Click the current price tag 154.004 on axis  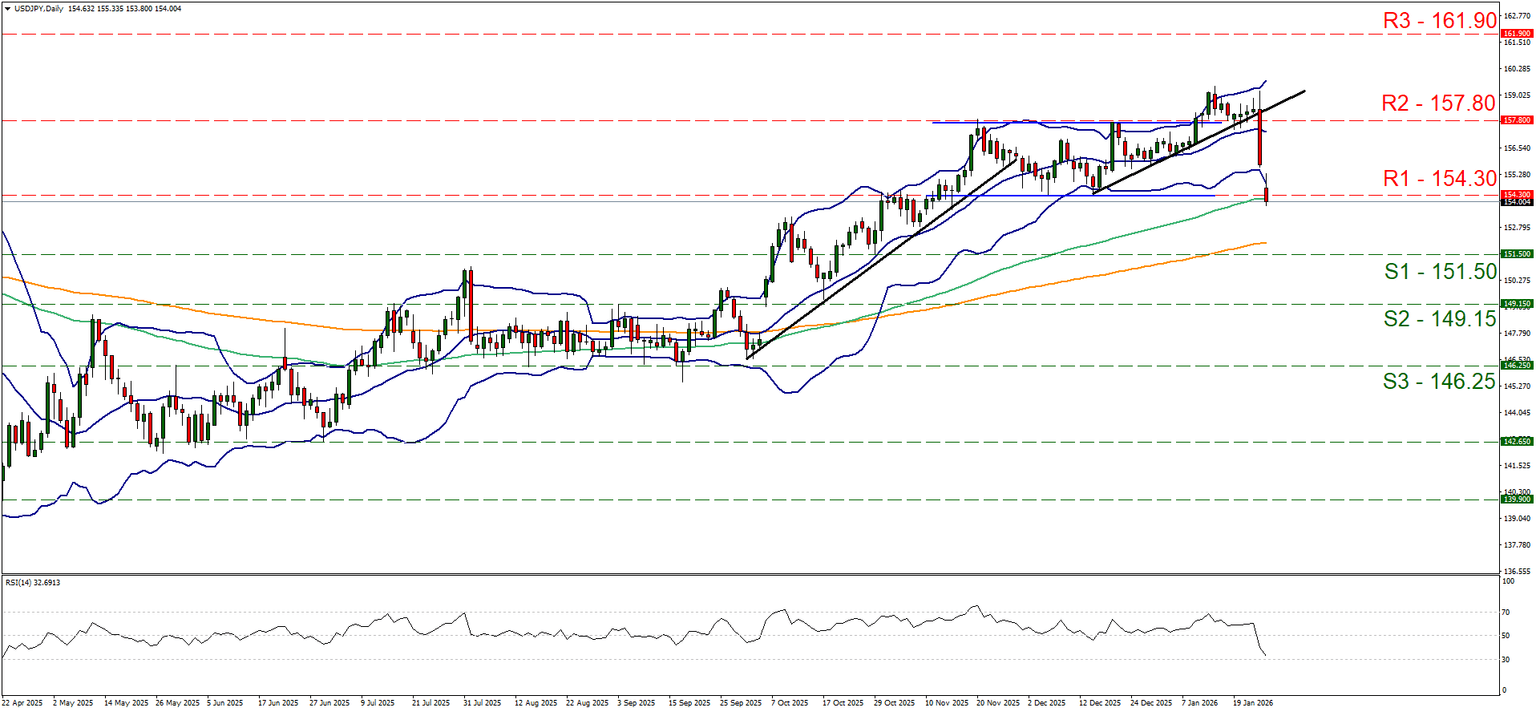point(1517,202)
